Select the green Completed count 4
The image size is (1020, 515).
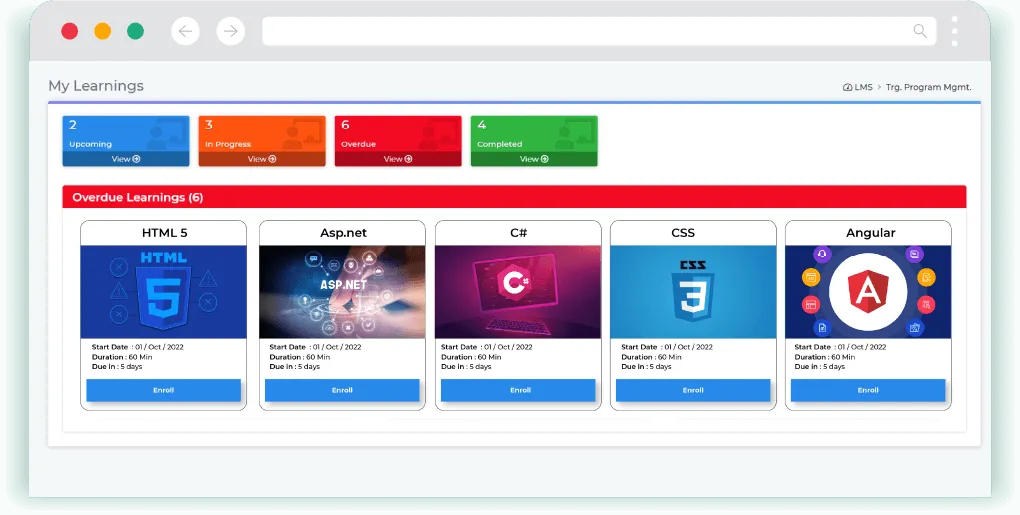pyautogui.click(x=481, y=125)
